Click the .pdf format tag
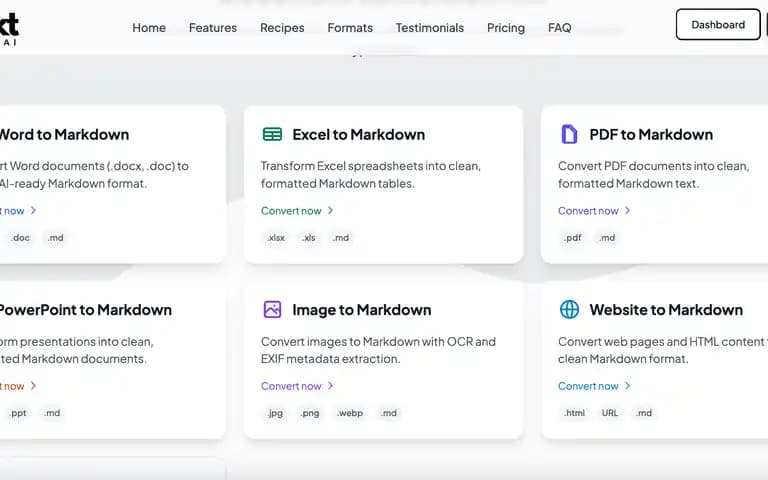The image size is (768, 480). 573,238
